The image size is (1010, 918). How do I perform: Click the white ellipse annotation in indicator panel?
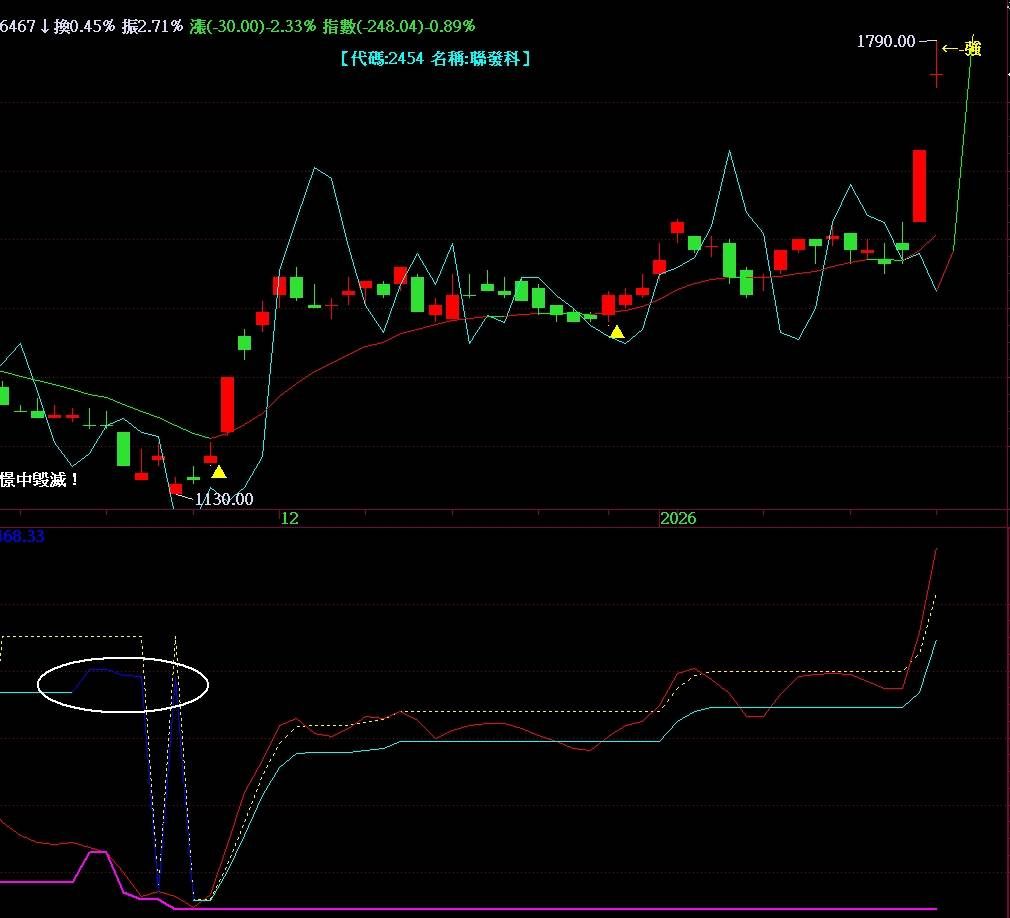[123, 685]
